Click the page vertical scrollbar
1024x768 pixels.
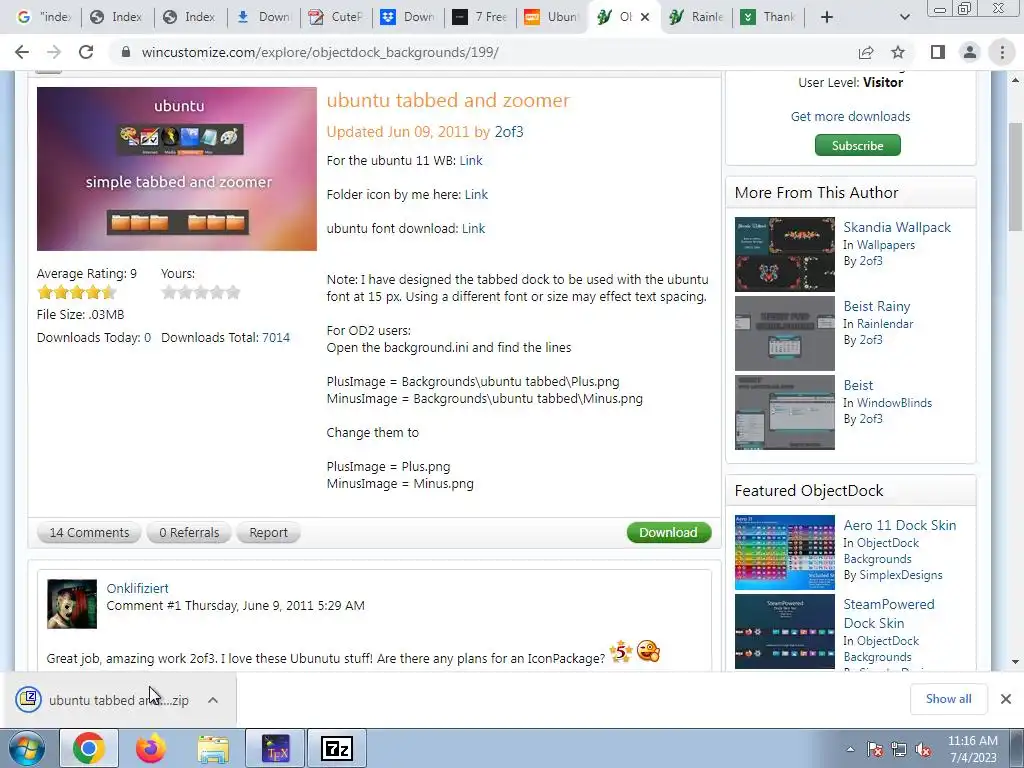(1015, 176)
